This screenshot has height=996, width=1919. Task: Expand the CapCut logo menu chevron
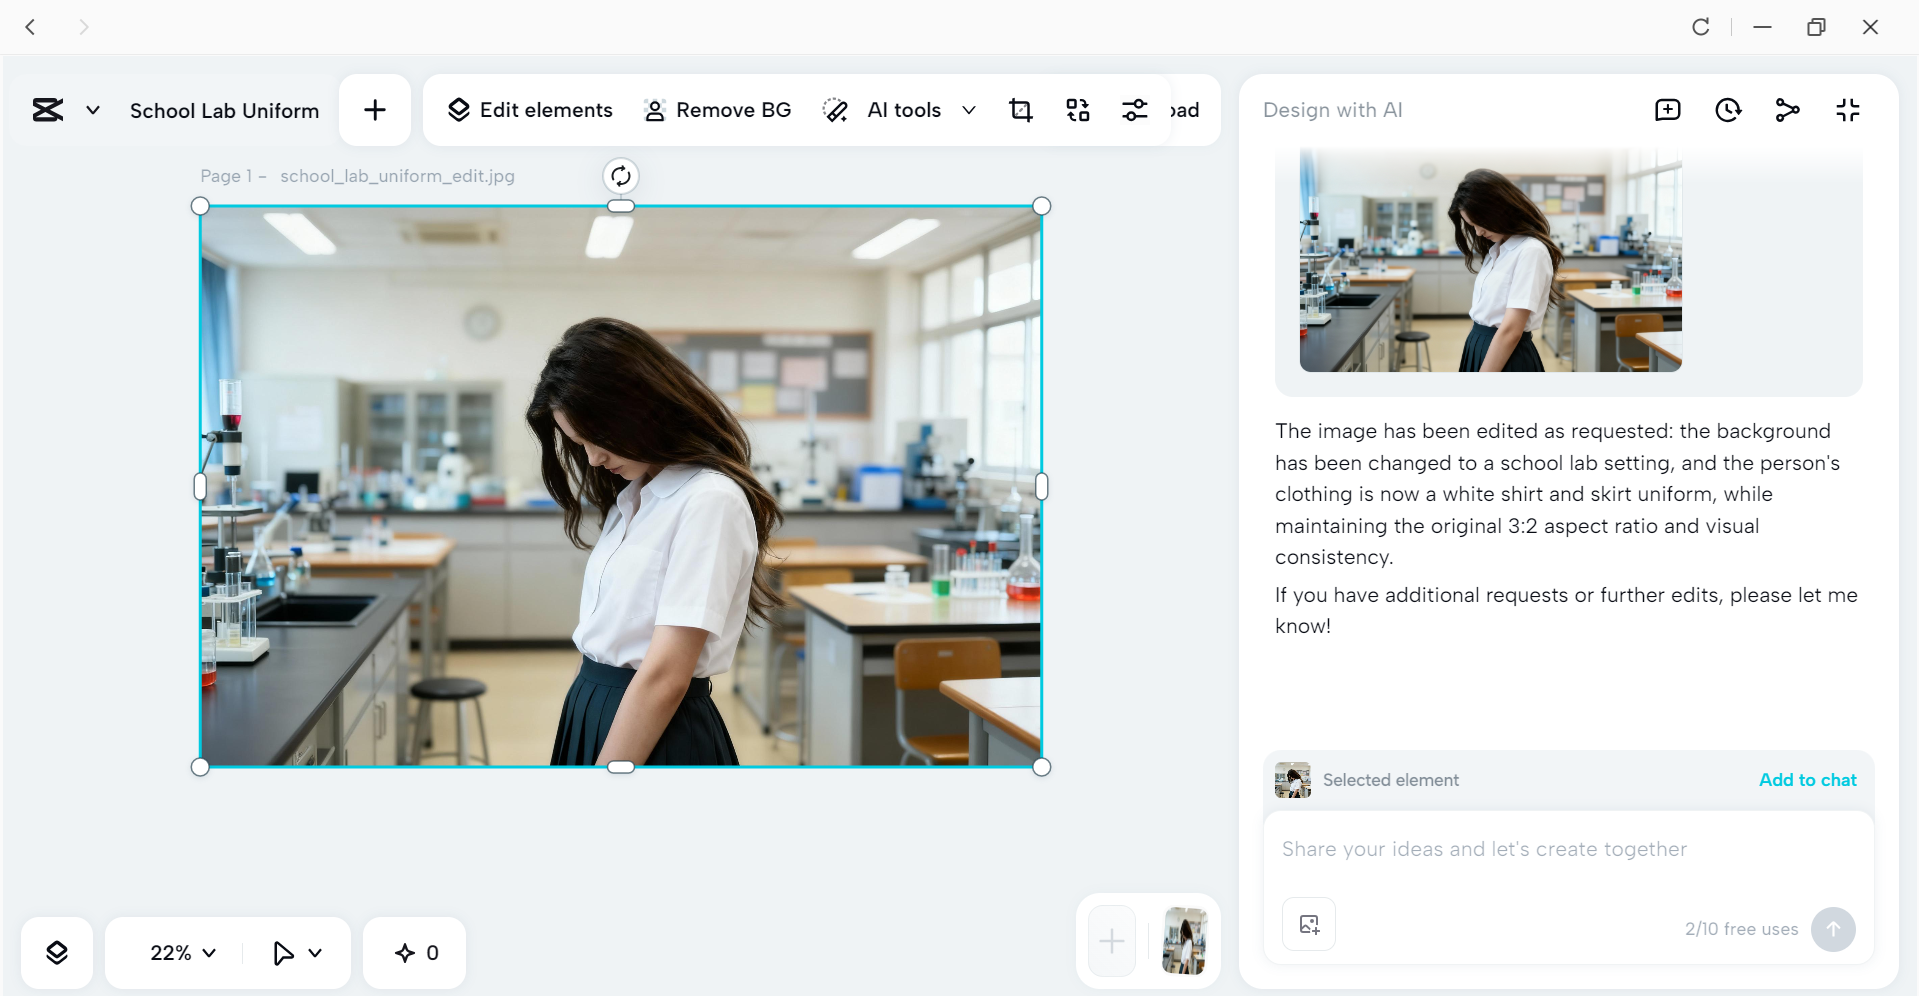pyautogui.click(x=92, y=110)
